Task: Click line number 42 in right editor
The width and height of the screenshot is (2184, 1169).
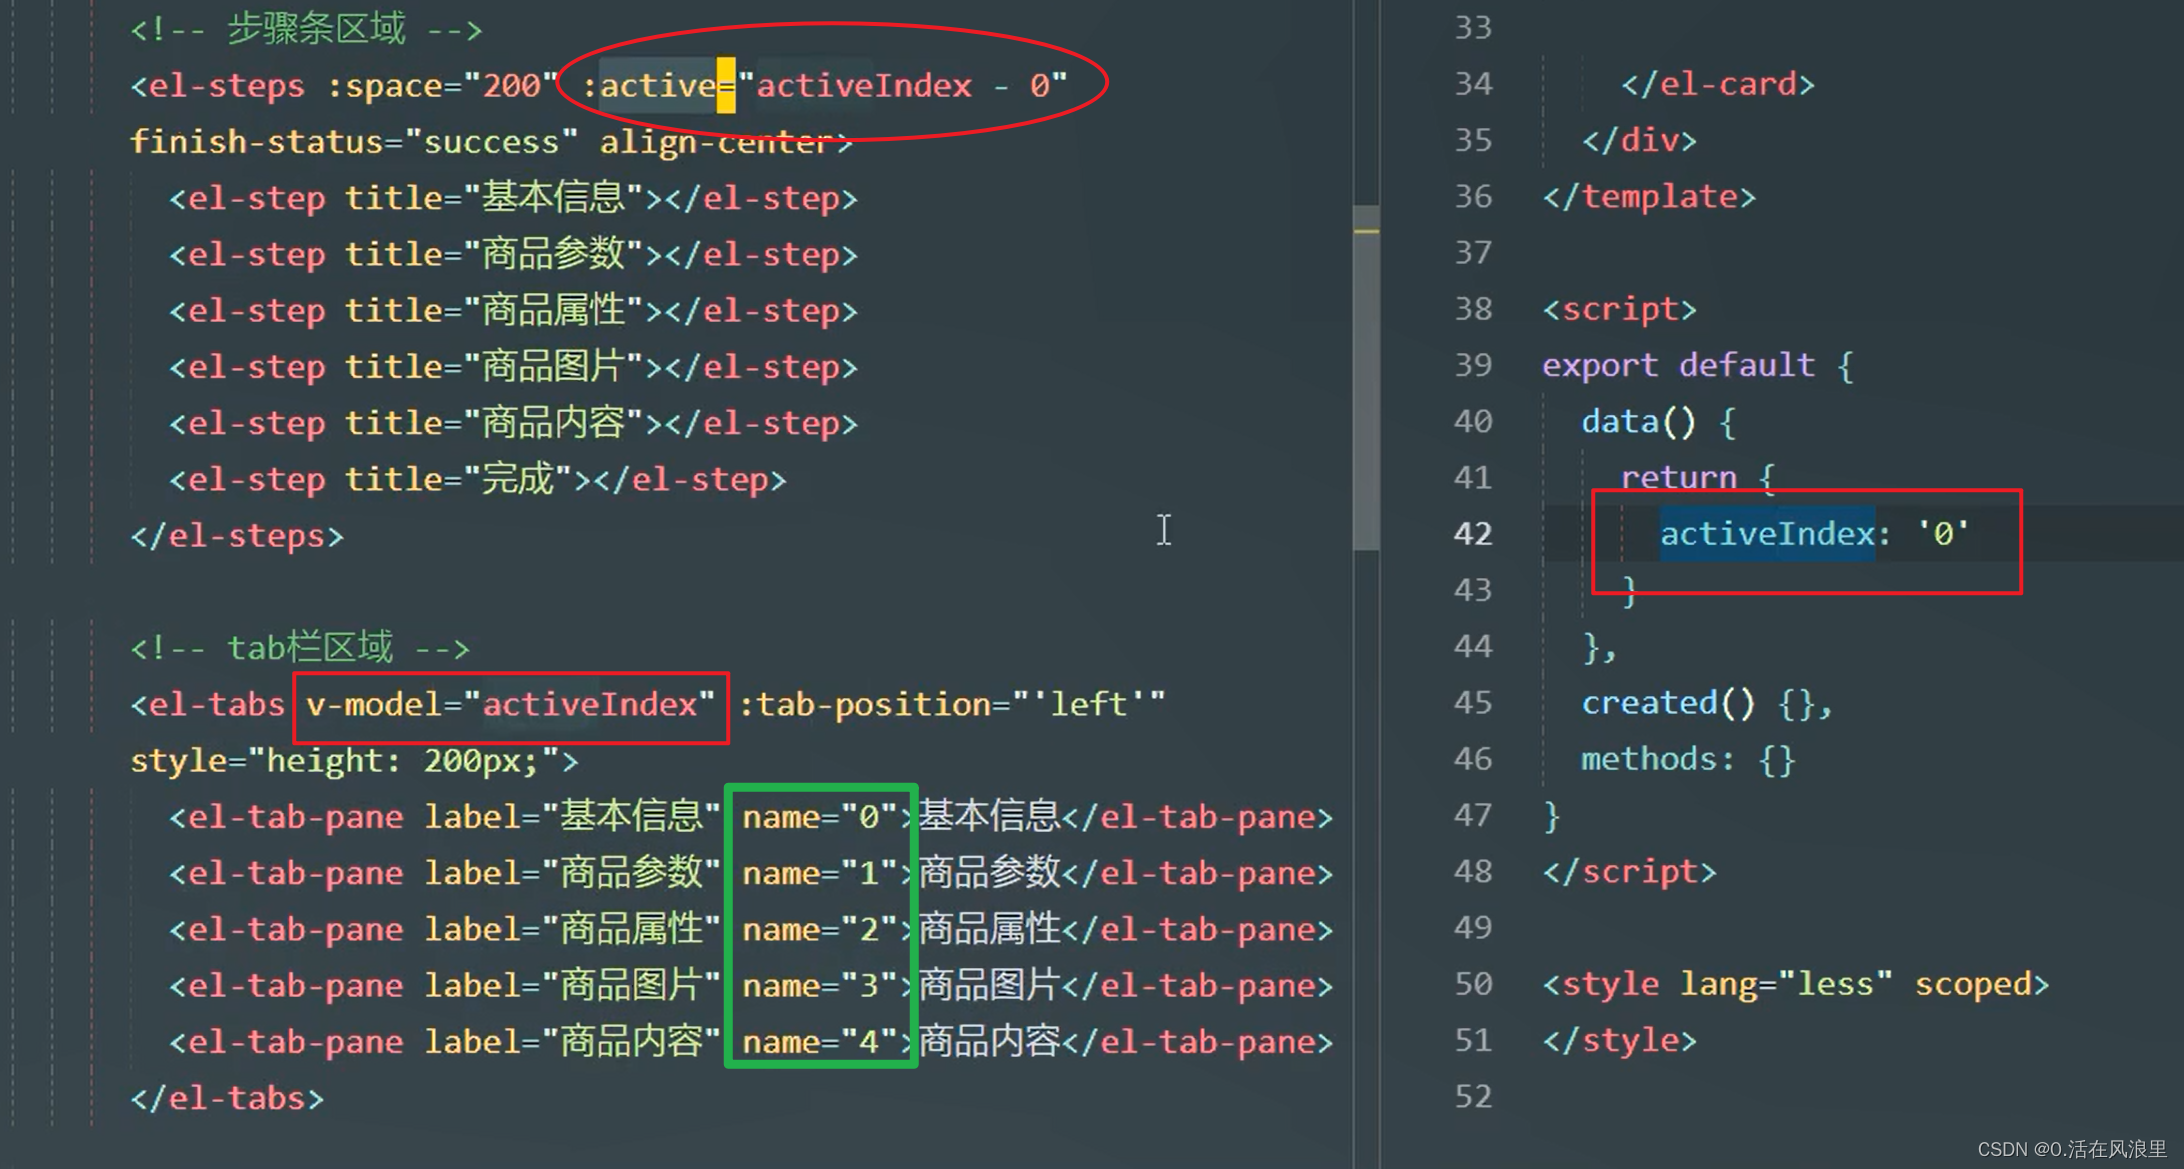Action: [x=1472, y=533]
